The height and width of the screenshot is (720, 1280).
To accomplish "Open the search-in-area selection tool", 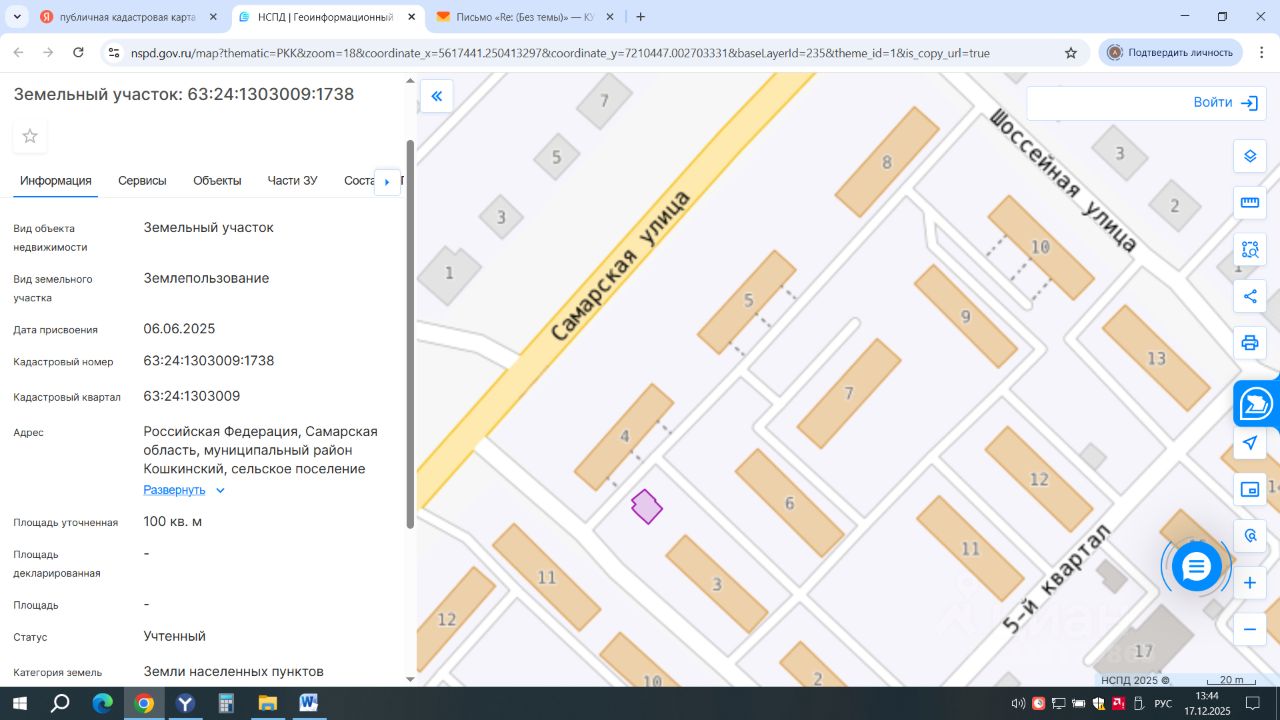I will pyautogui.click(x=1249, y=250).
